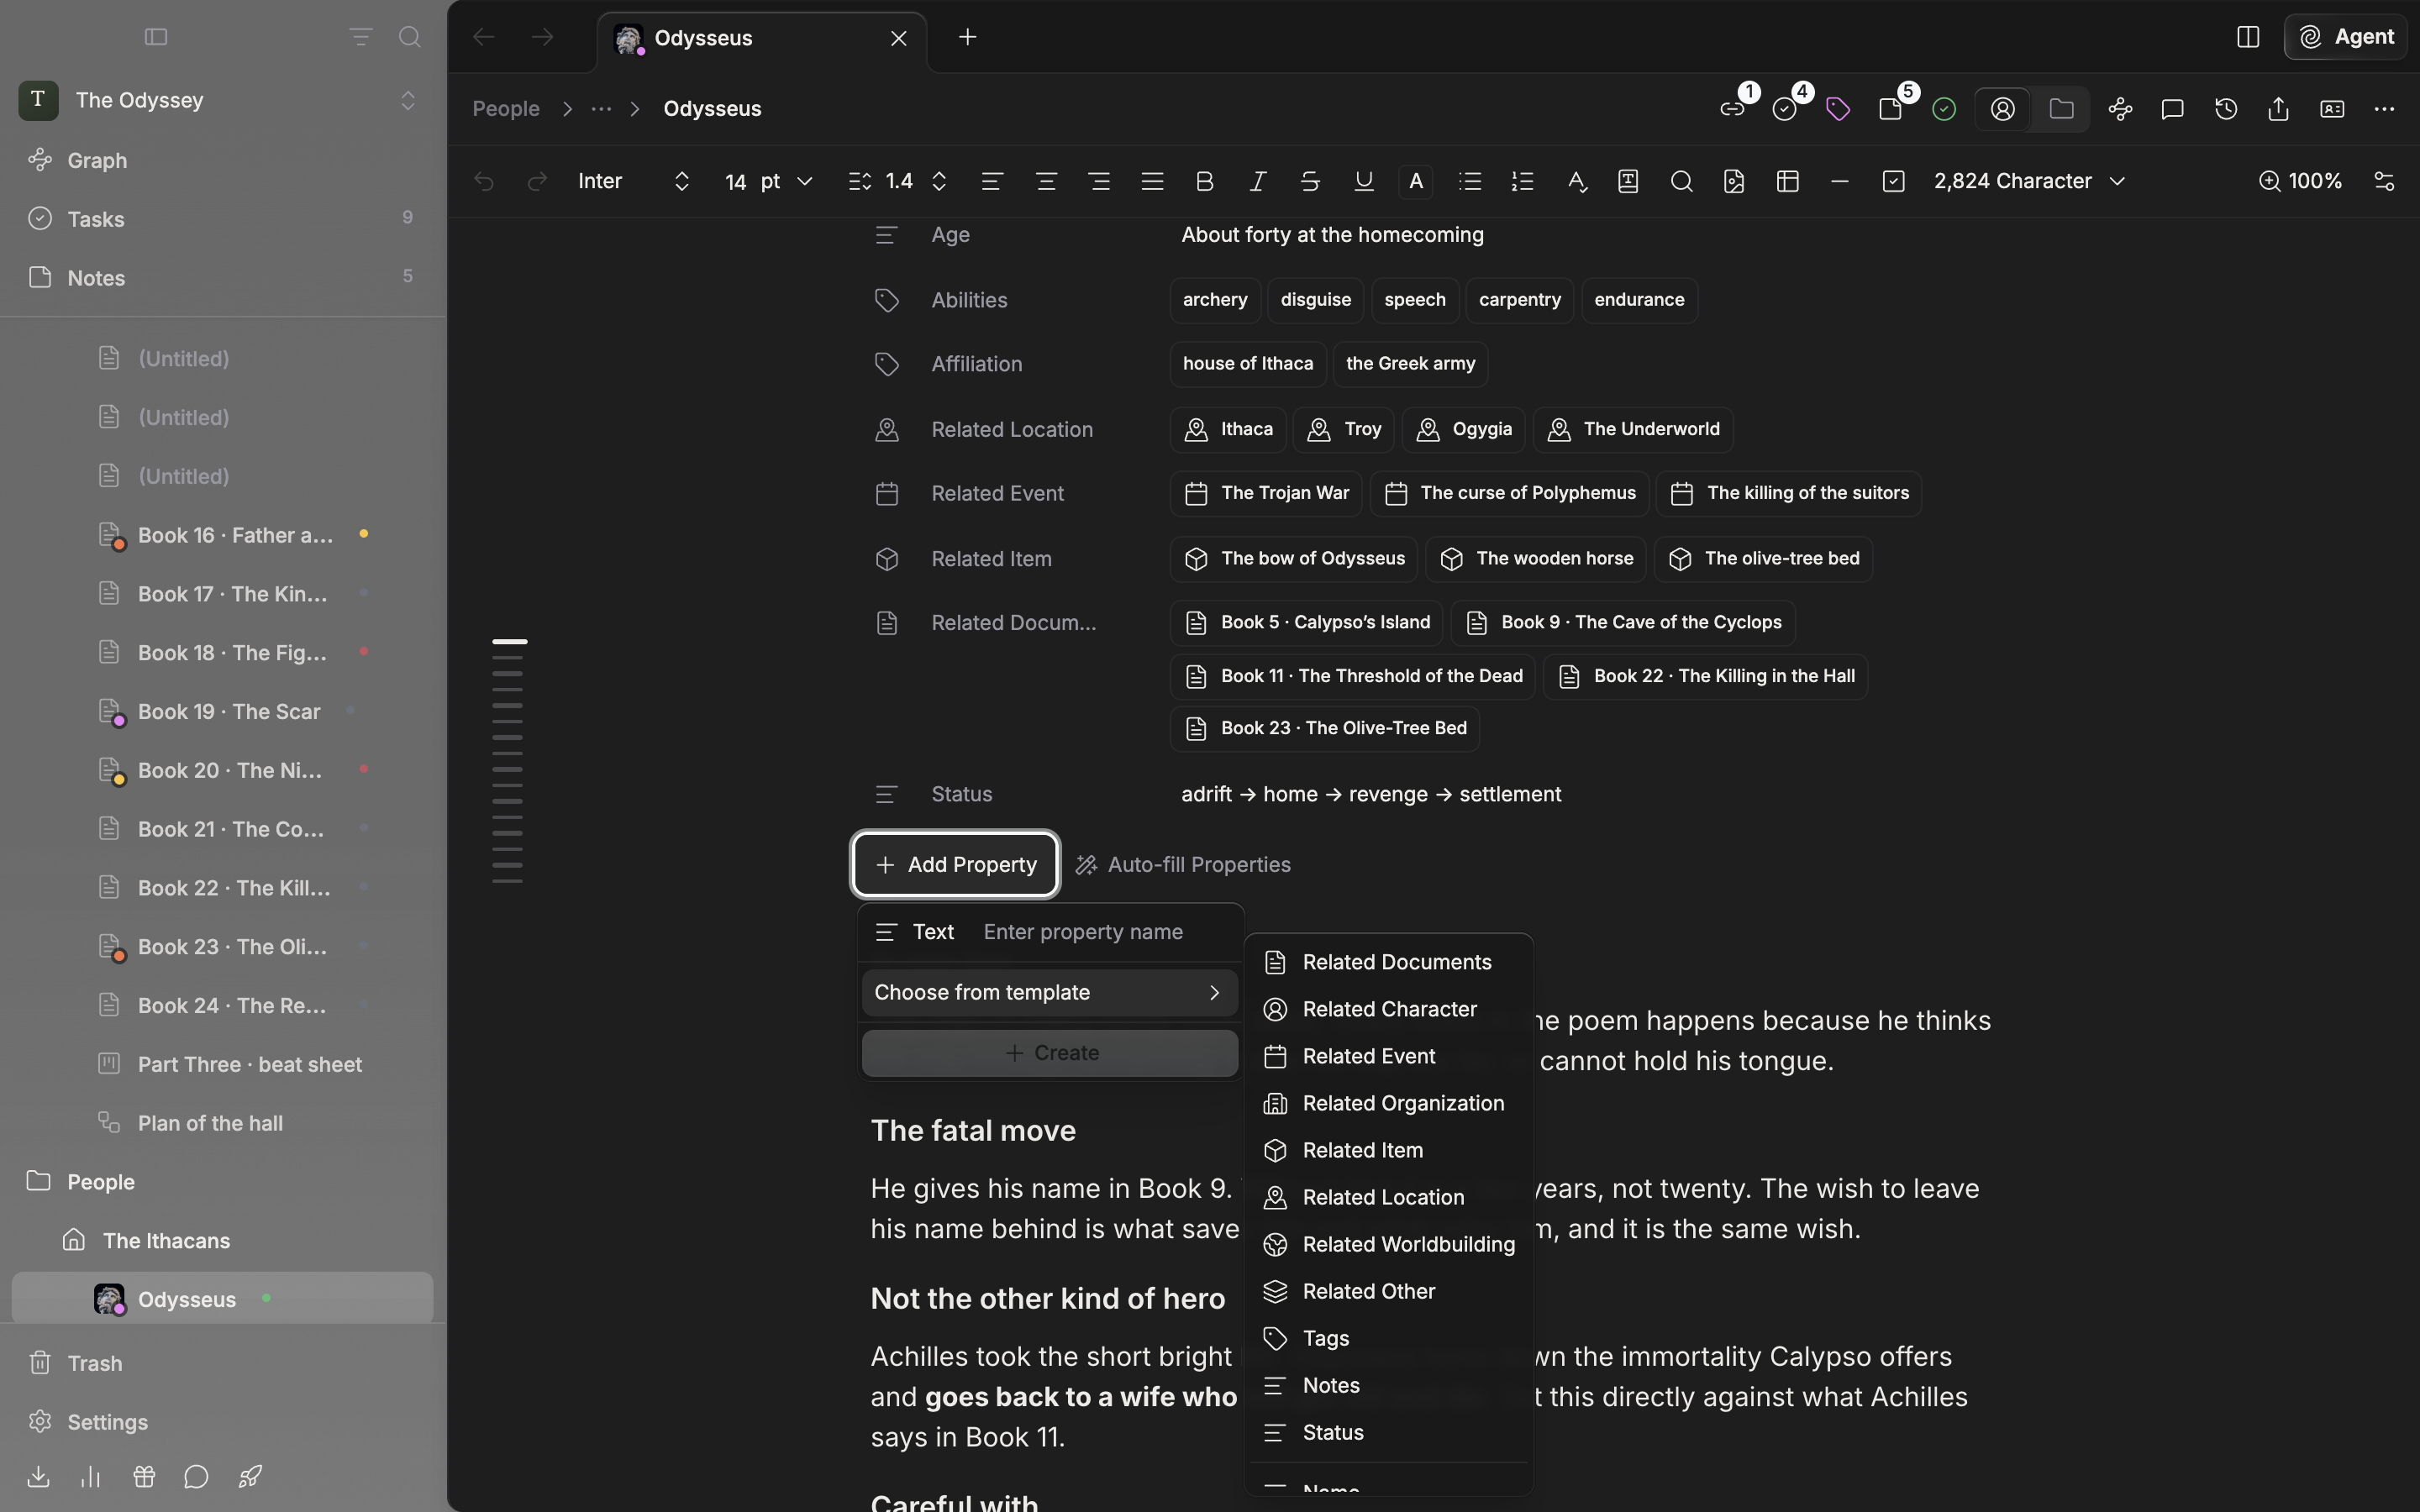
Task: Open version history clock icon
Action: point(2226,109)
